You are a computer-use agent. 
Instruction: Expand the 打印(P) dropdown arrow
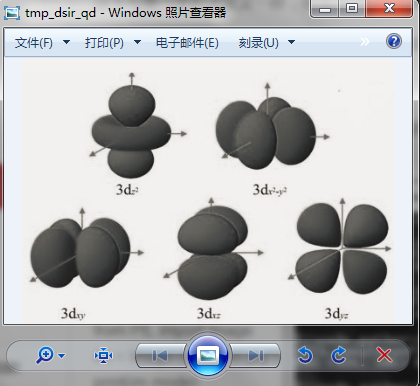click(x=137, y=42)
